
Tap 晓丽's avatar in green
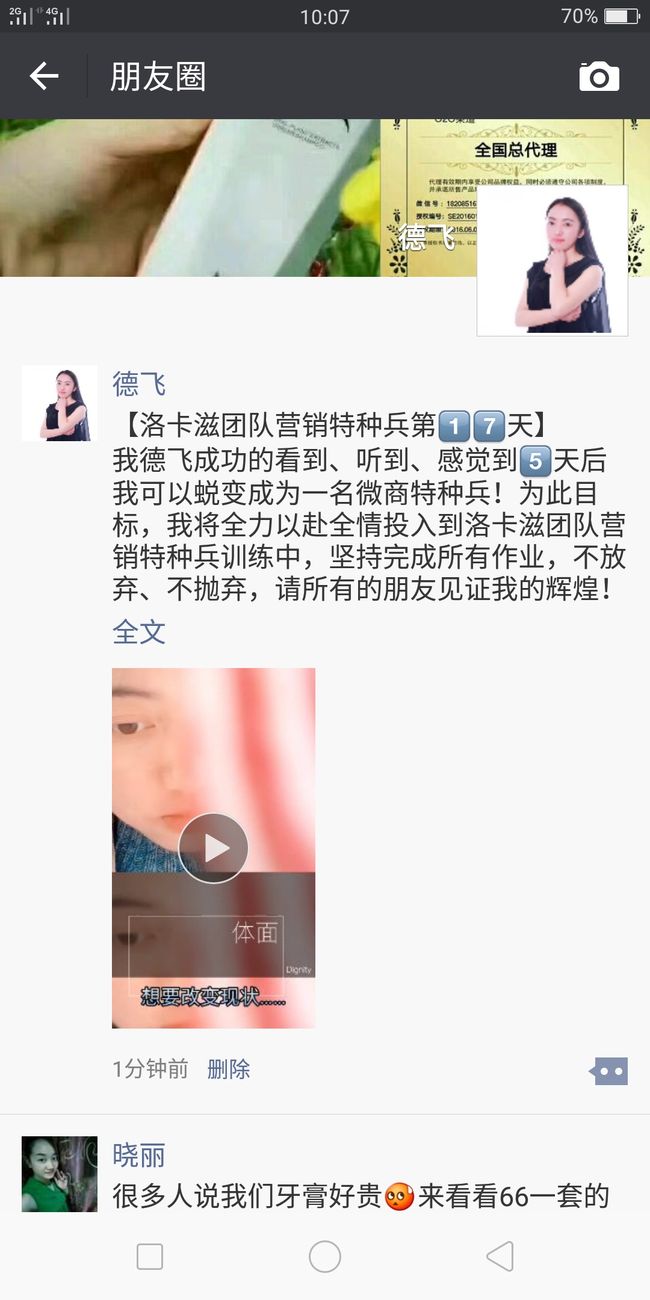point(60,1174)
